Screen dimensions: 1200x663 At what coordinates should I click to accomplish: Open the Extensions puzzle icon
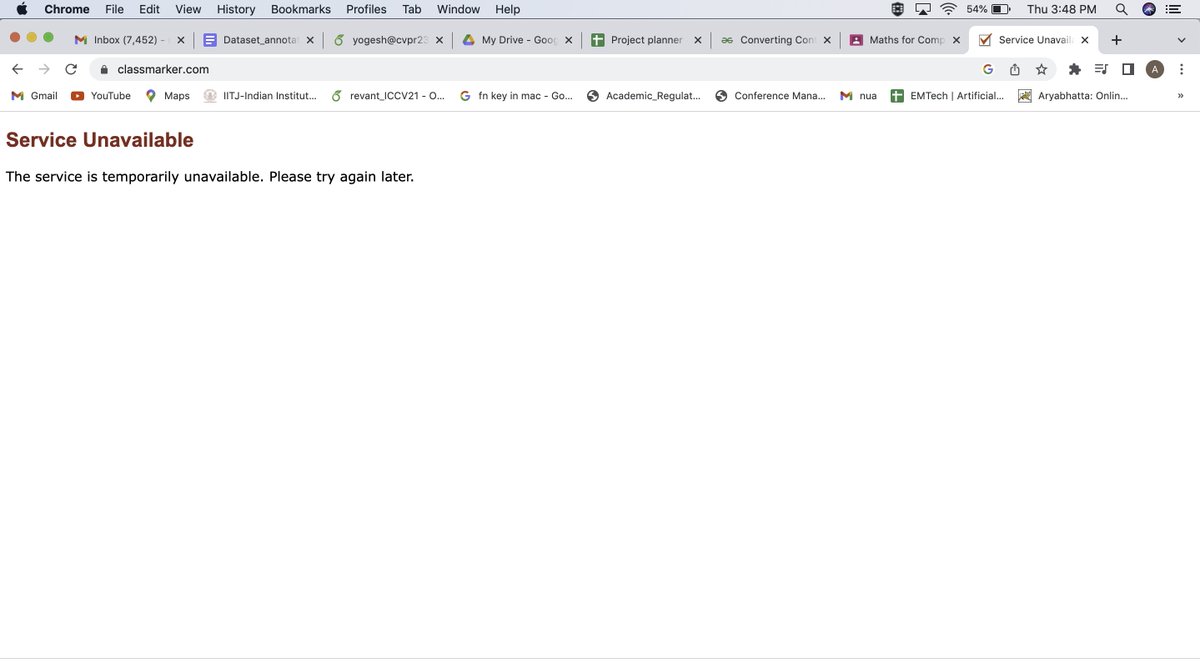(1075, 69)
